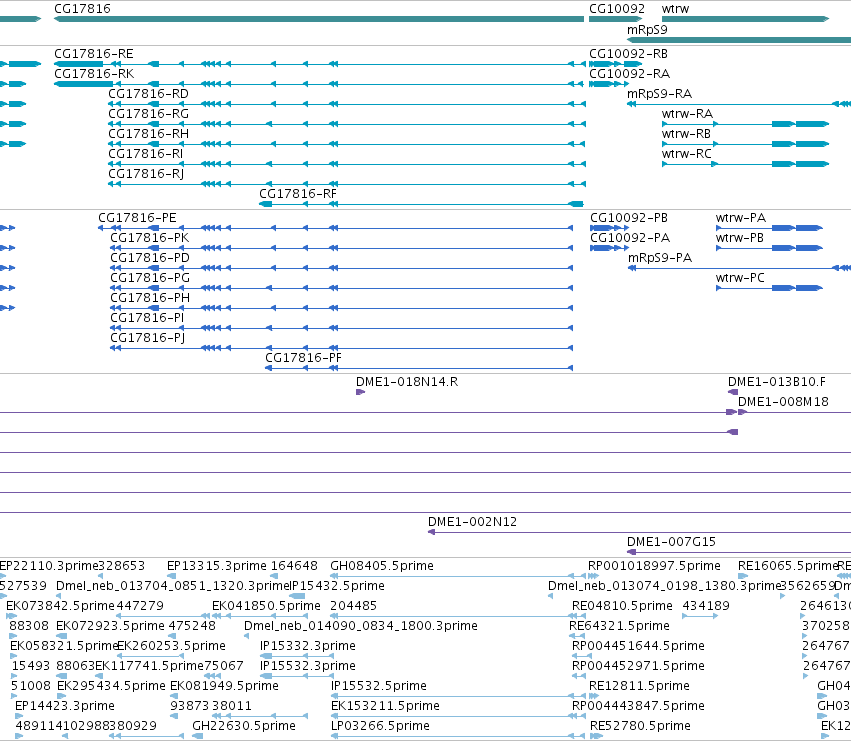Select EST GH22630.5prime
Viewport: 851px width, 741px height.
244,726
